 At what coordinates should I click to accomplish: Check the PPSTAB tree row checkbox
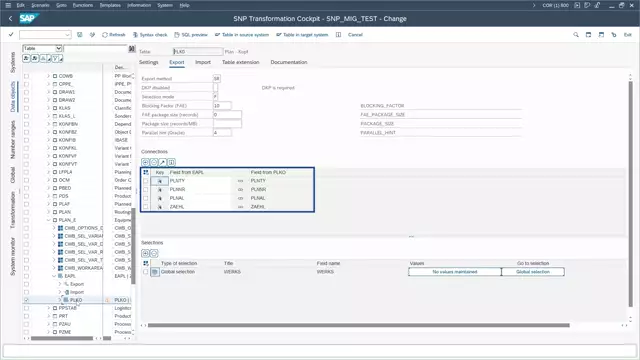click(x=27, y=308)
